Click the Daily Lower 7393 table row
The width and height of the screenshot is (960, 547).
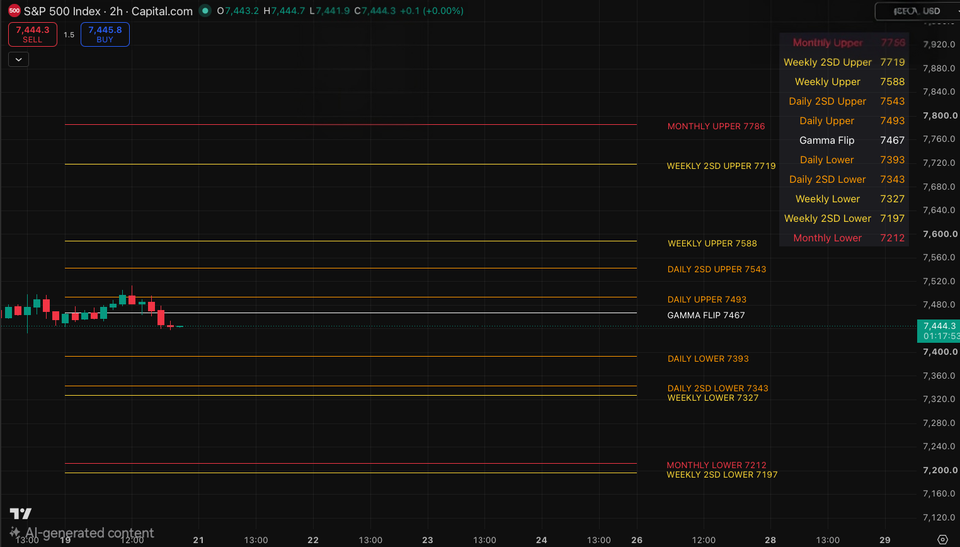pos(844,160)
